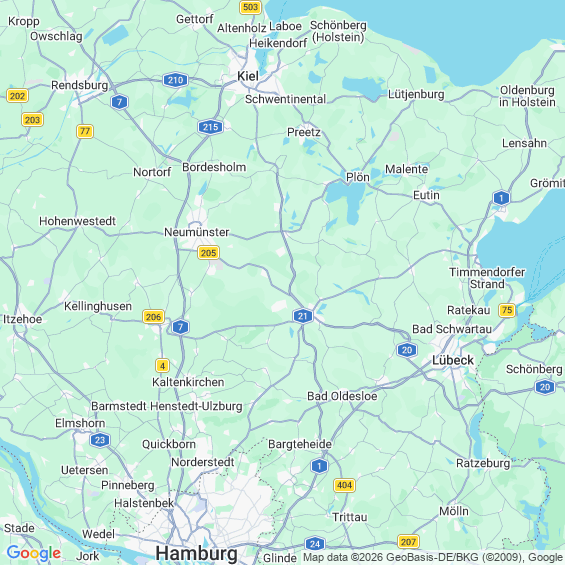Click the yellow 206 road shield

pyautogui.click(x=154, y=317)
